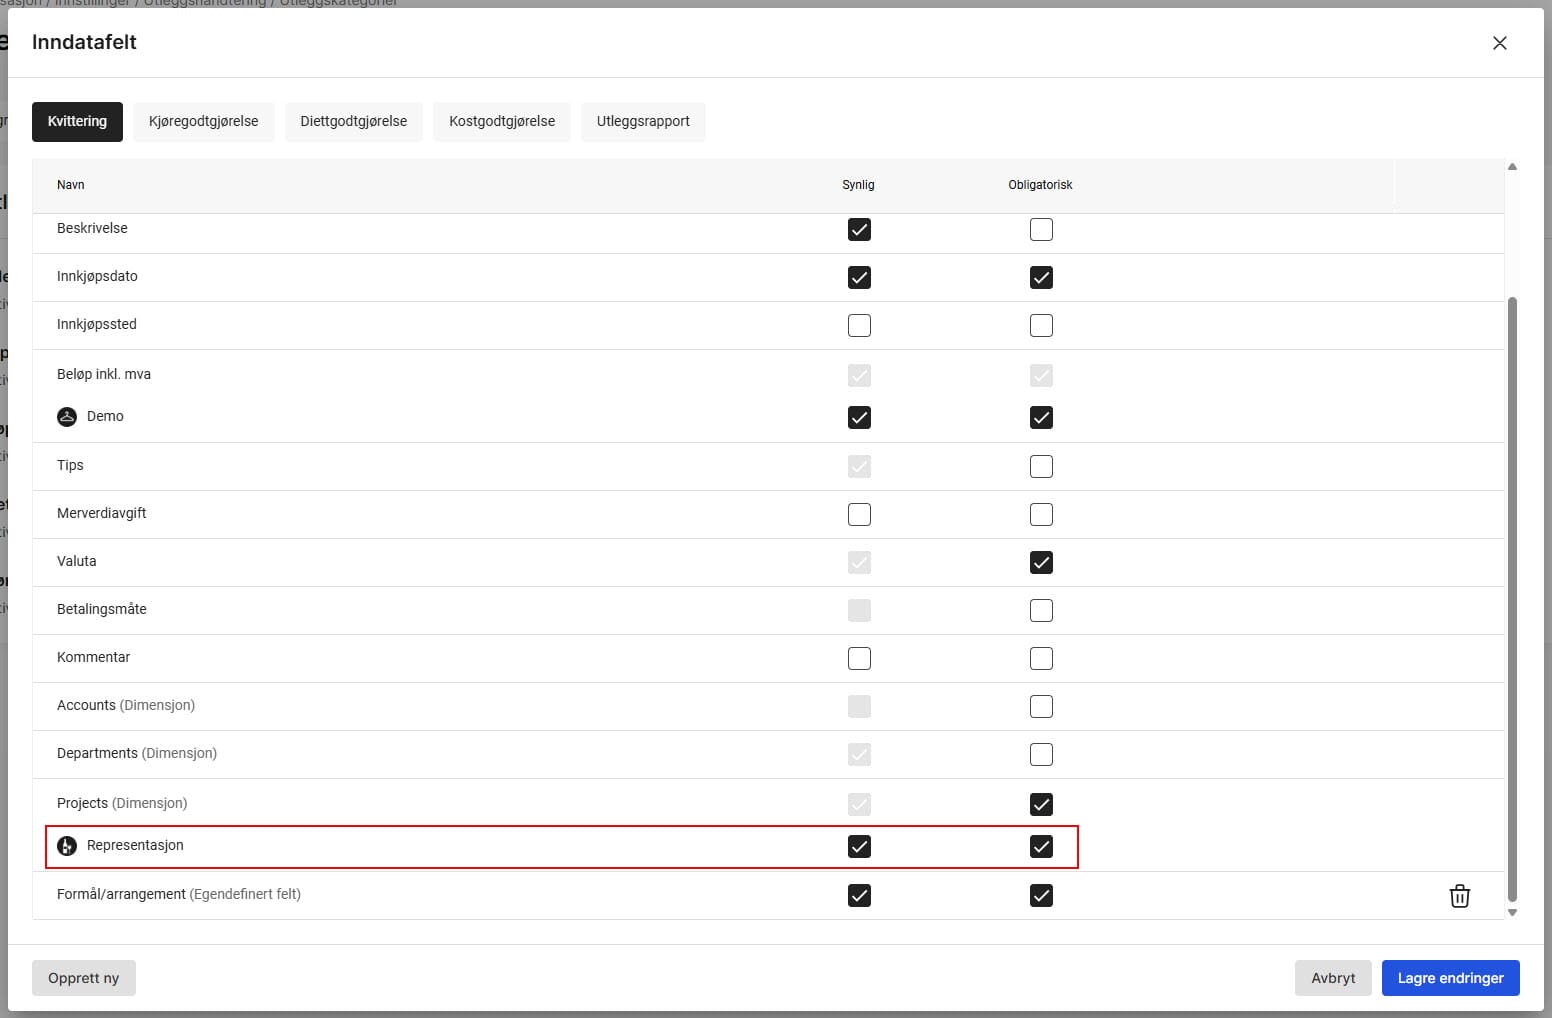Click the vertical scrollbar thumb
The height and width of the screenshot is (1018, 1552).
[x=1512, y=600]
